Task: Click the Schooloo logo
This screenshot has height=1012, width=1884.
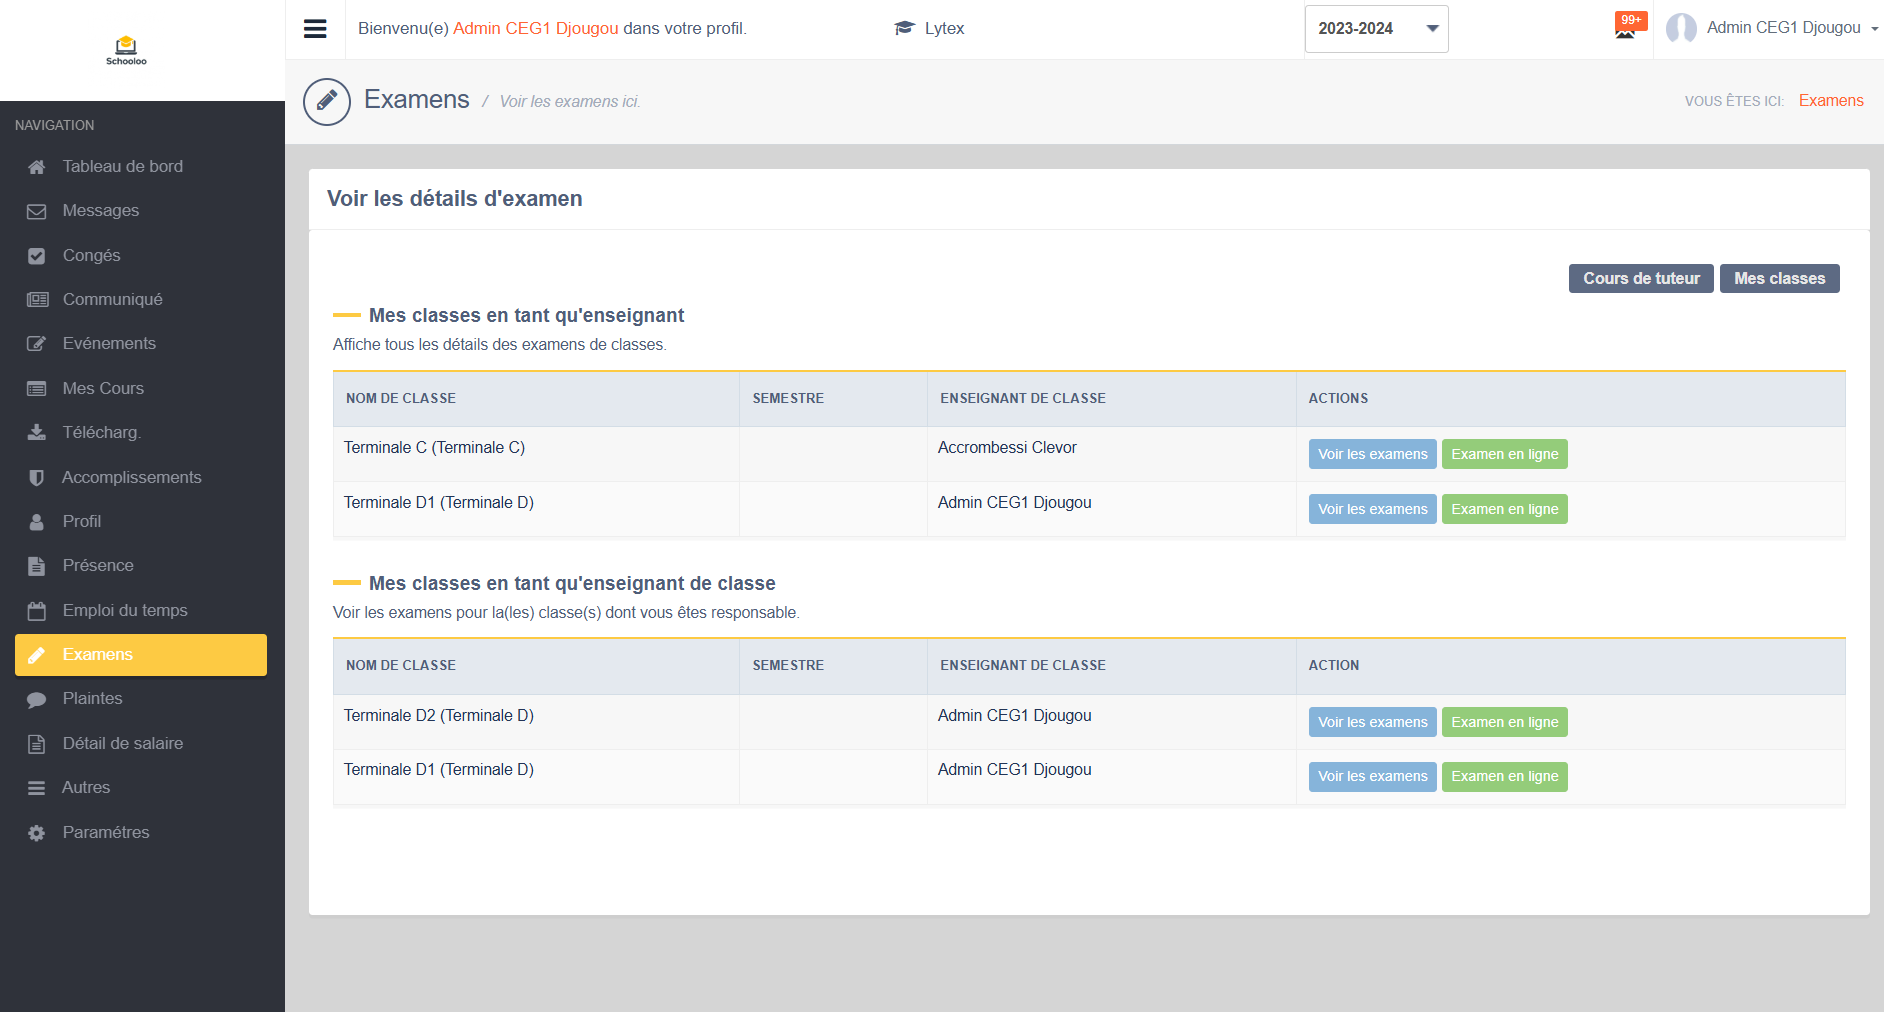Action: 126,50
